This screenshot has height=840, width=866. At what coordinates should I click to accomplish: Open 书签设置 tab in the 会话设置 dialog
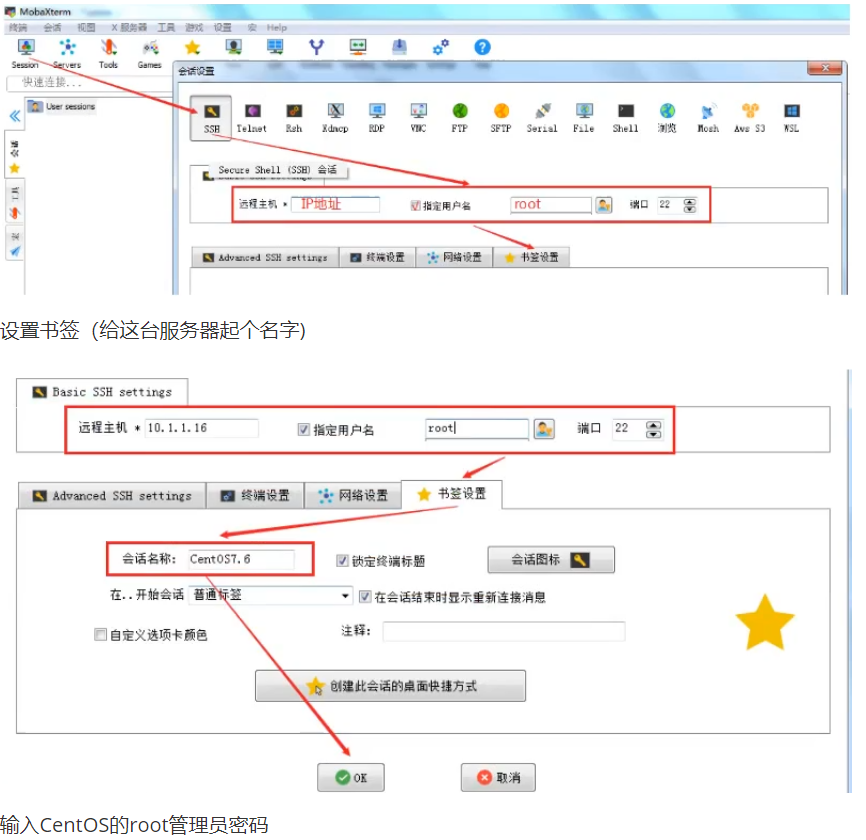tap(531, 257)
